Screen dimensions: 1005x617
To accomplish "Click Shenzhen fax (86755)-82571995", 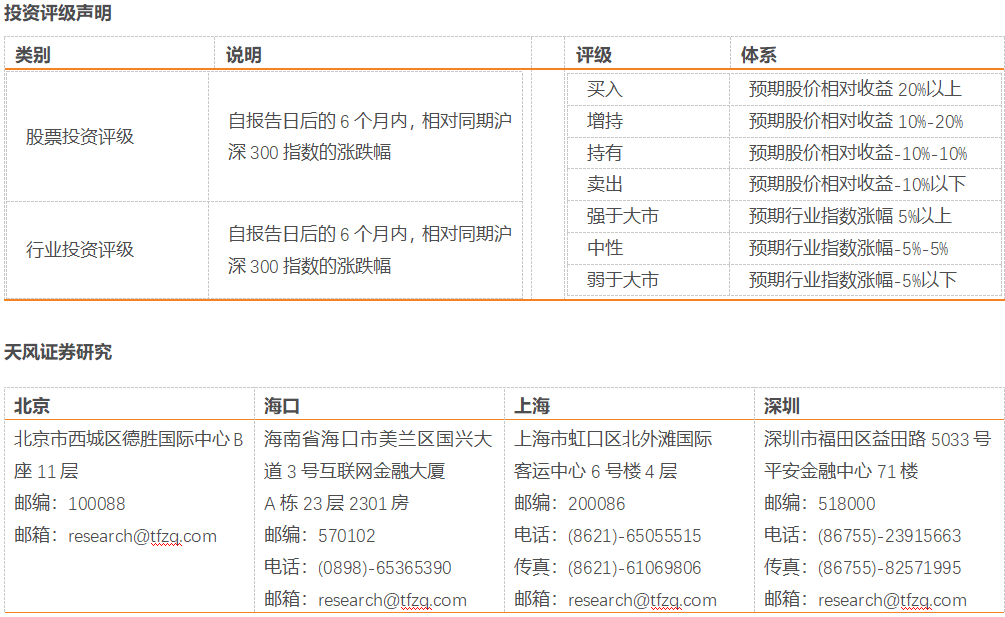I will (x=890, y=568).
